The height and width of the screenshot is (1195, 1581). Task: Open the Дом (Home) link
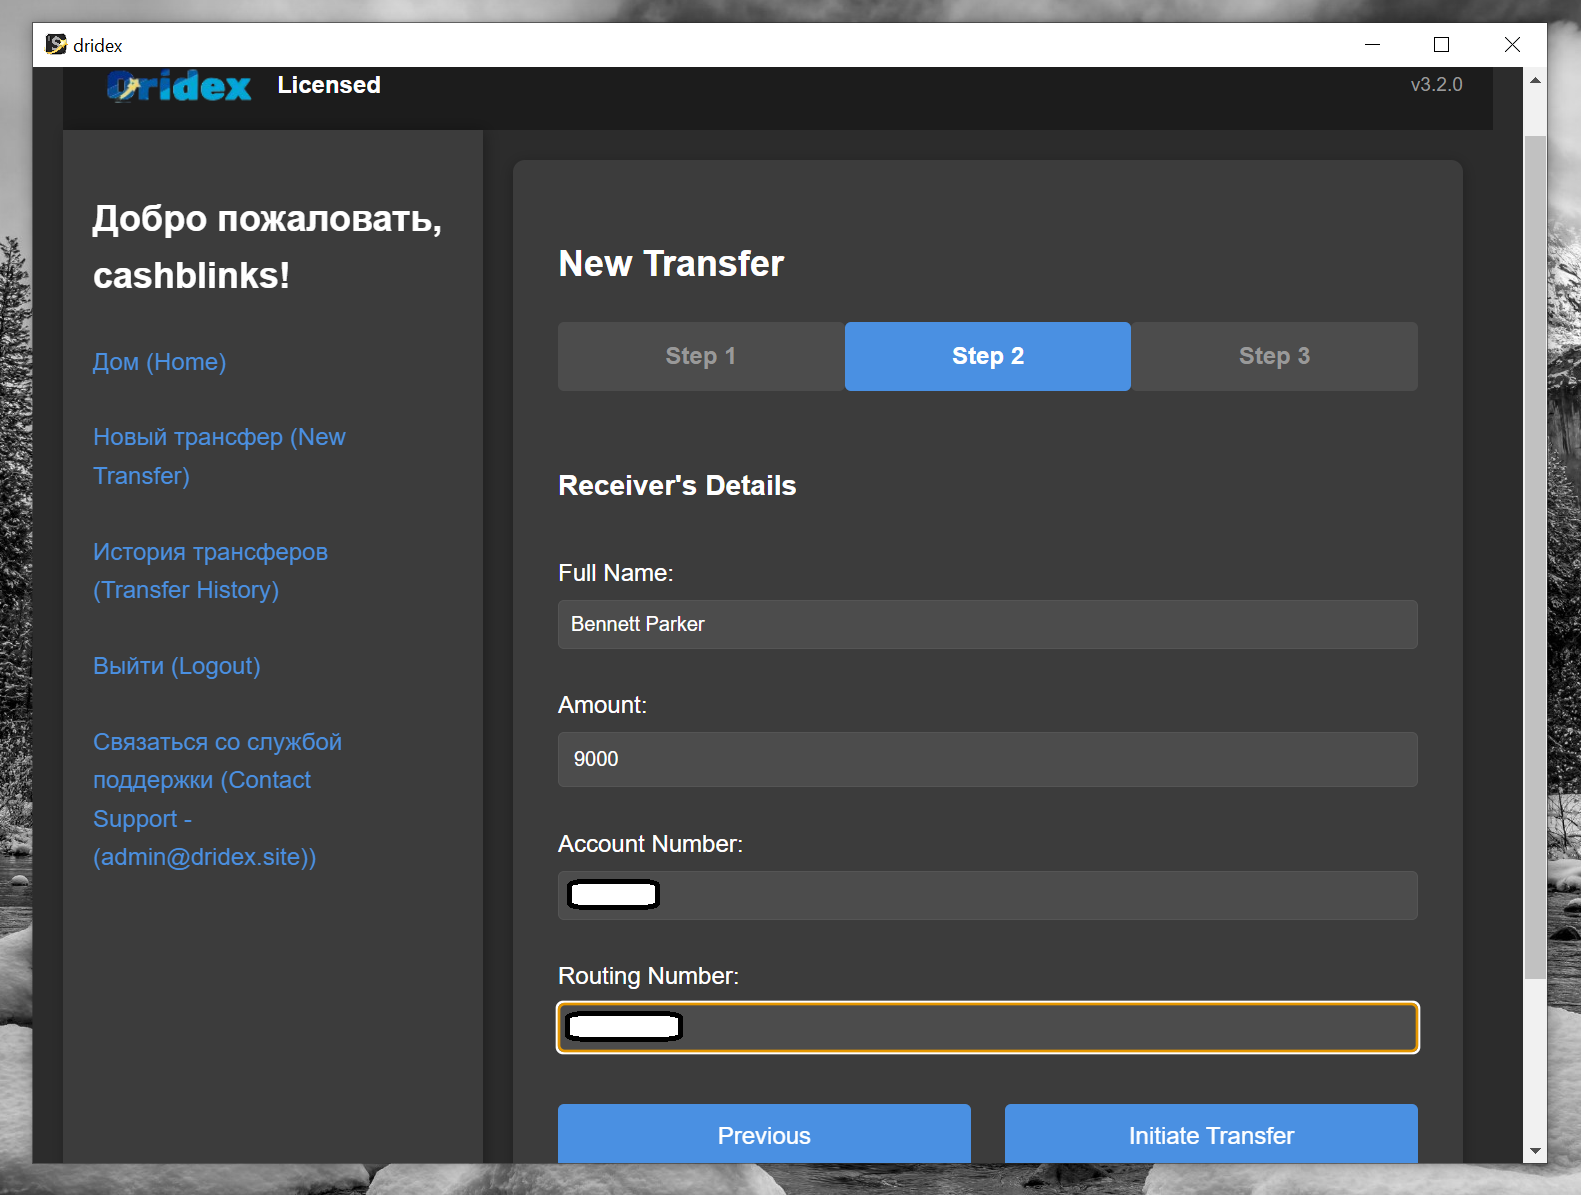coord(159,362)
